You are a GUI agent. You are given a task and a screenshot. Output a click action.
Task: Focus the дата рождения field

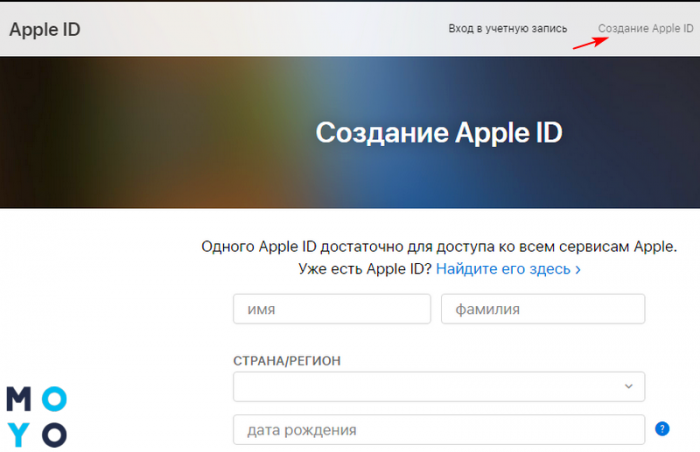[x=439, y=430]
